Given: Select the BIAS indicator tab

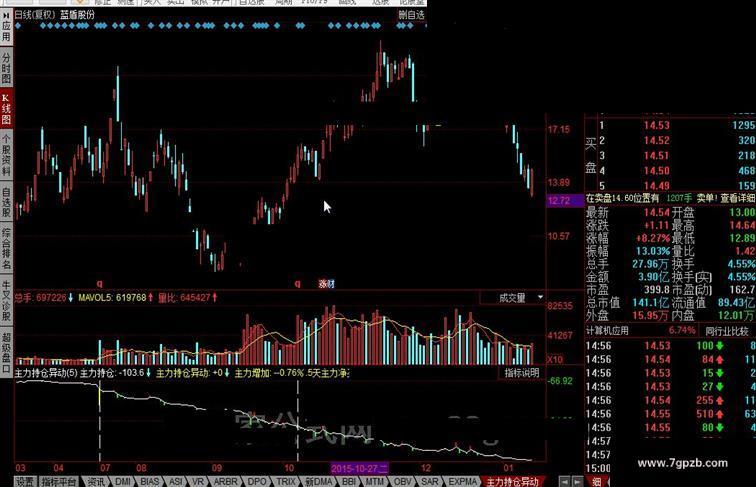Looking at the screenshot, I should tap(149, 481).
